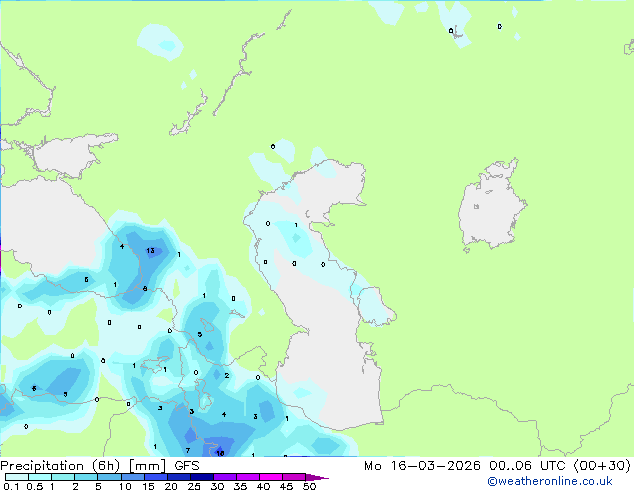Image resolution: width=634 pixels, height=490 pixels.
Task: Click the 'Precipitation (6h)' title text
Action: click(x=60, y=466)
